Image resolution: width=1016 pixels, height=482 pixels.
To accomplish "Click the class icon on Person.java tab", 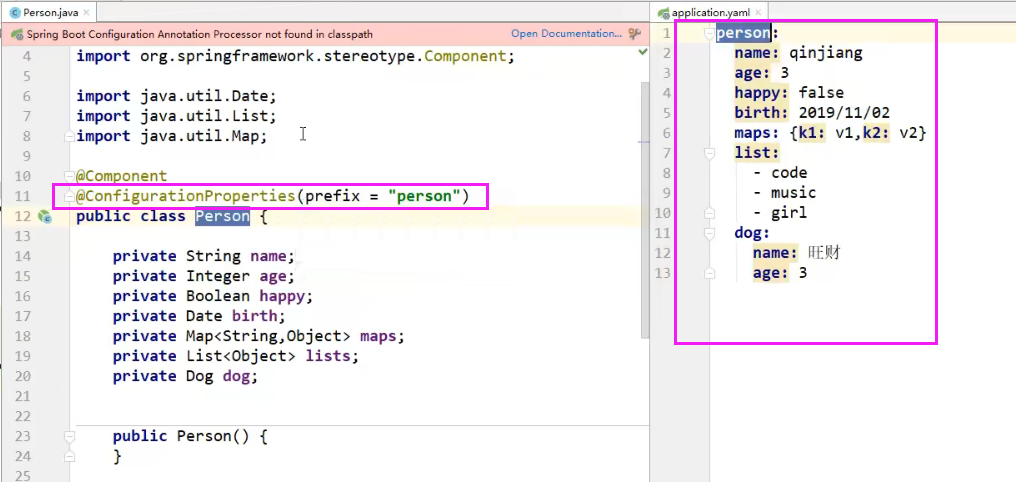I will (15, 12).
